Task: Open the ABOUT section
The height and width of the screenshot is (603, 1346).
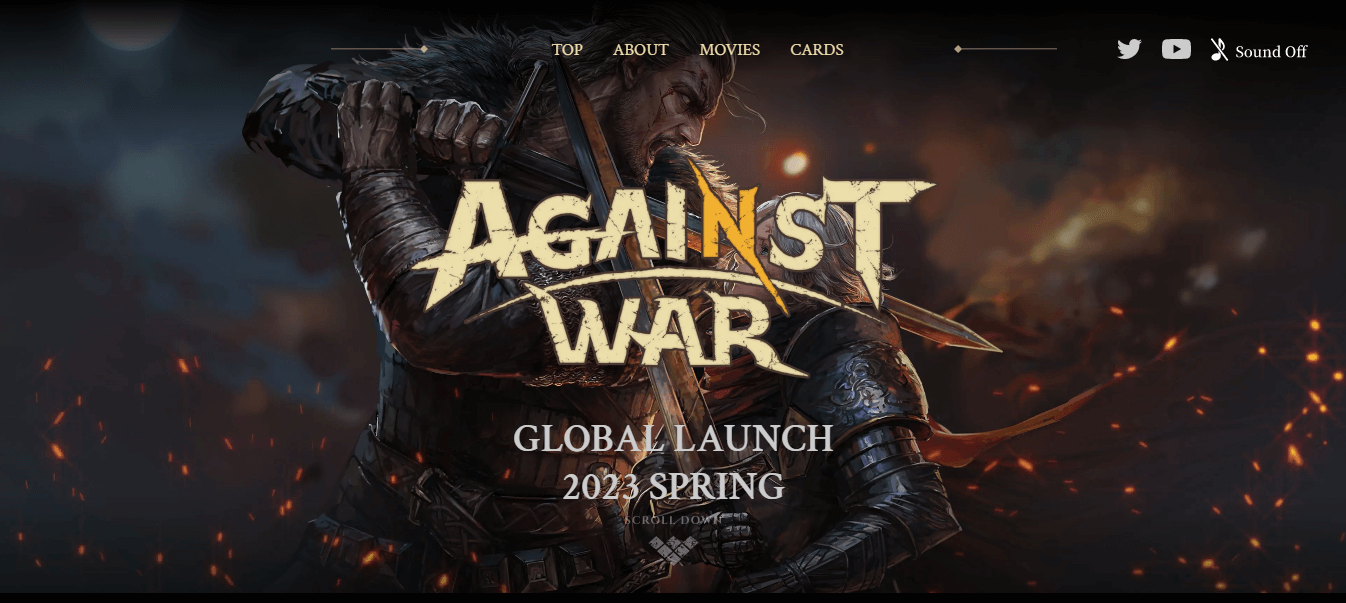Action: click(641, 50)
